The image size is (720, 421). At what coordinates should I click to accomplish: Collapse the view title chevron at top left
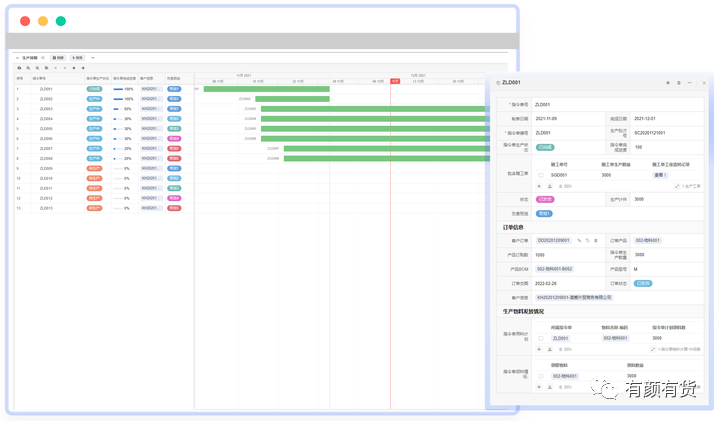pyautogui.click(x=17, y=58)
